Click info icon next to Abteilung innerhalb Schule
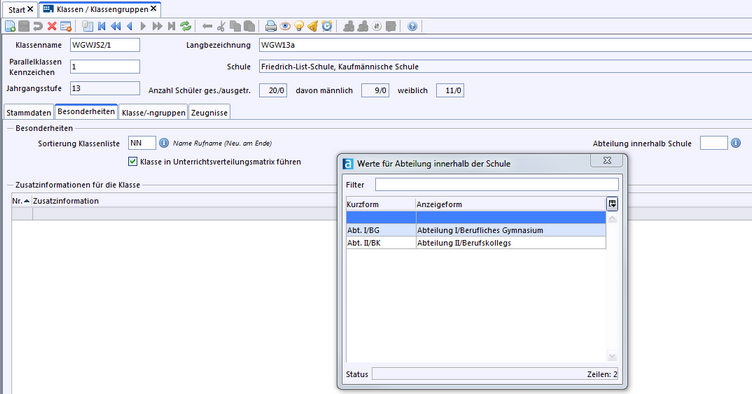The width and height of the screenshot is (752, 394). tap(736, 143)
